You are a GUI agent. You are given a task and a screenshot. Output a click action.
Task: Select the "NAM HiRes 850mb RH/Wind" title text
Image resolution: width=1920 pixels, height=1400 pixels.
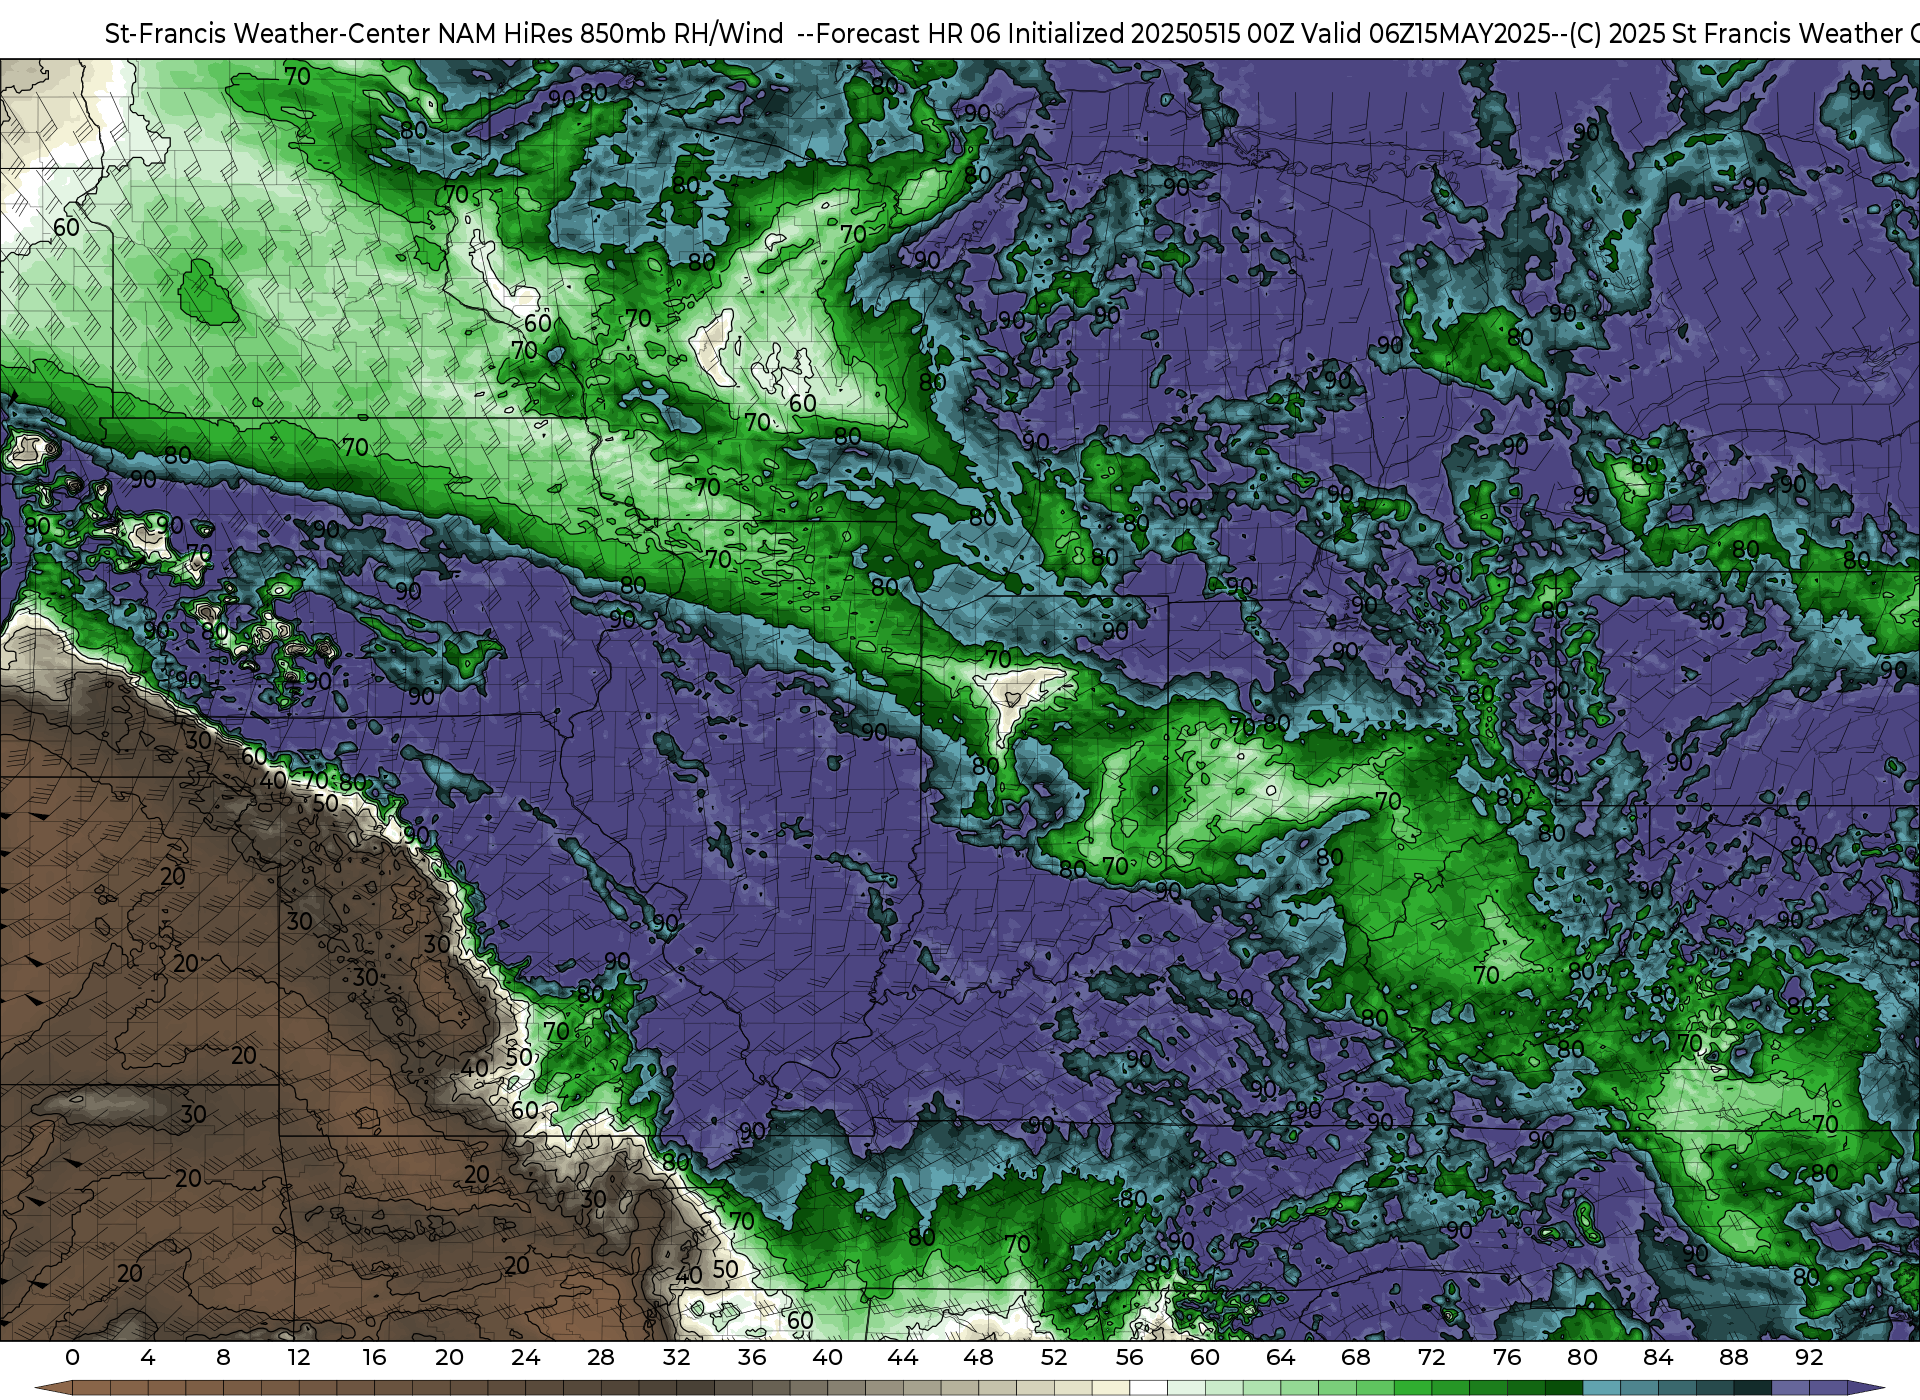tap(611, 34)
